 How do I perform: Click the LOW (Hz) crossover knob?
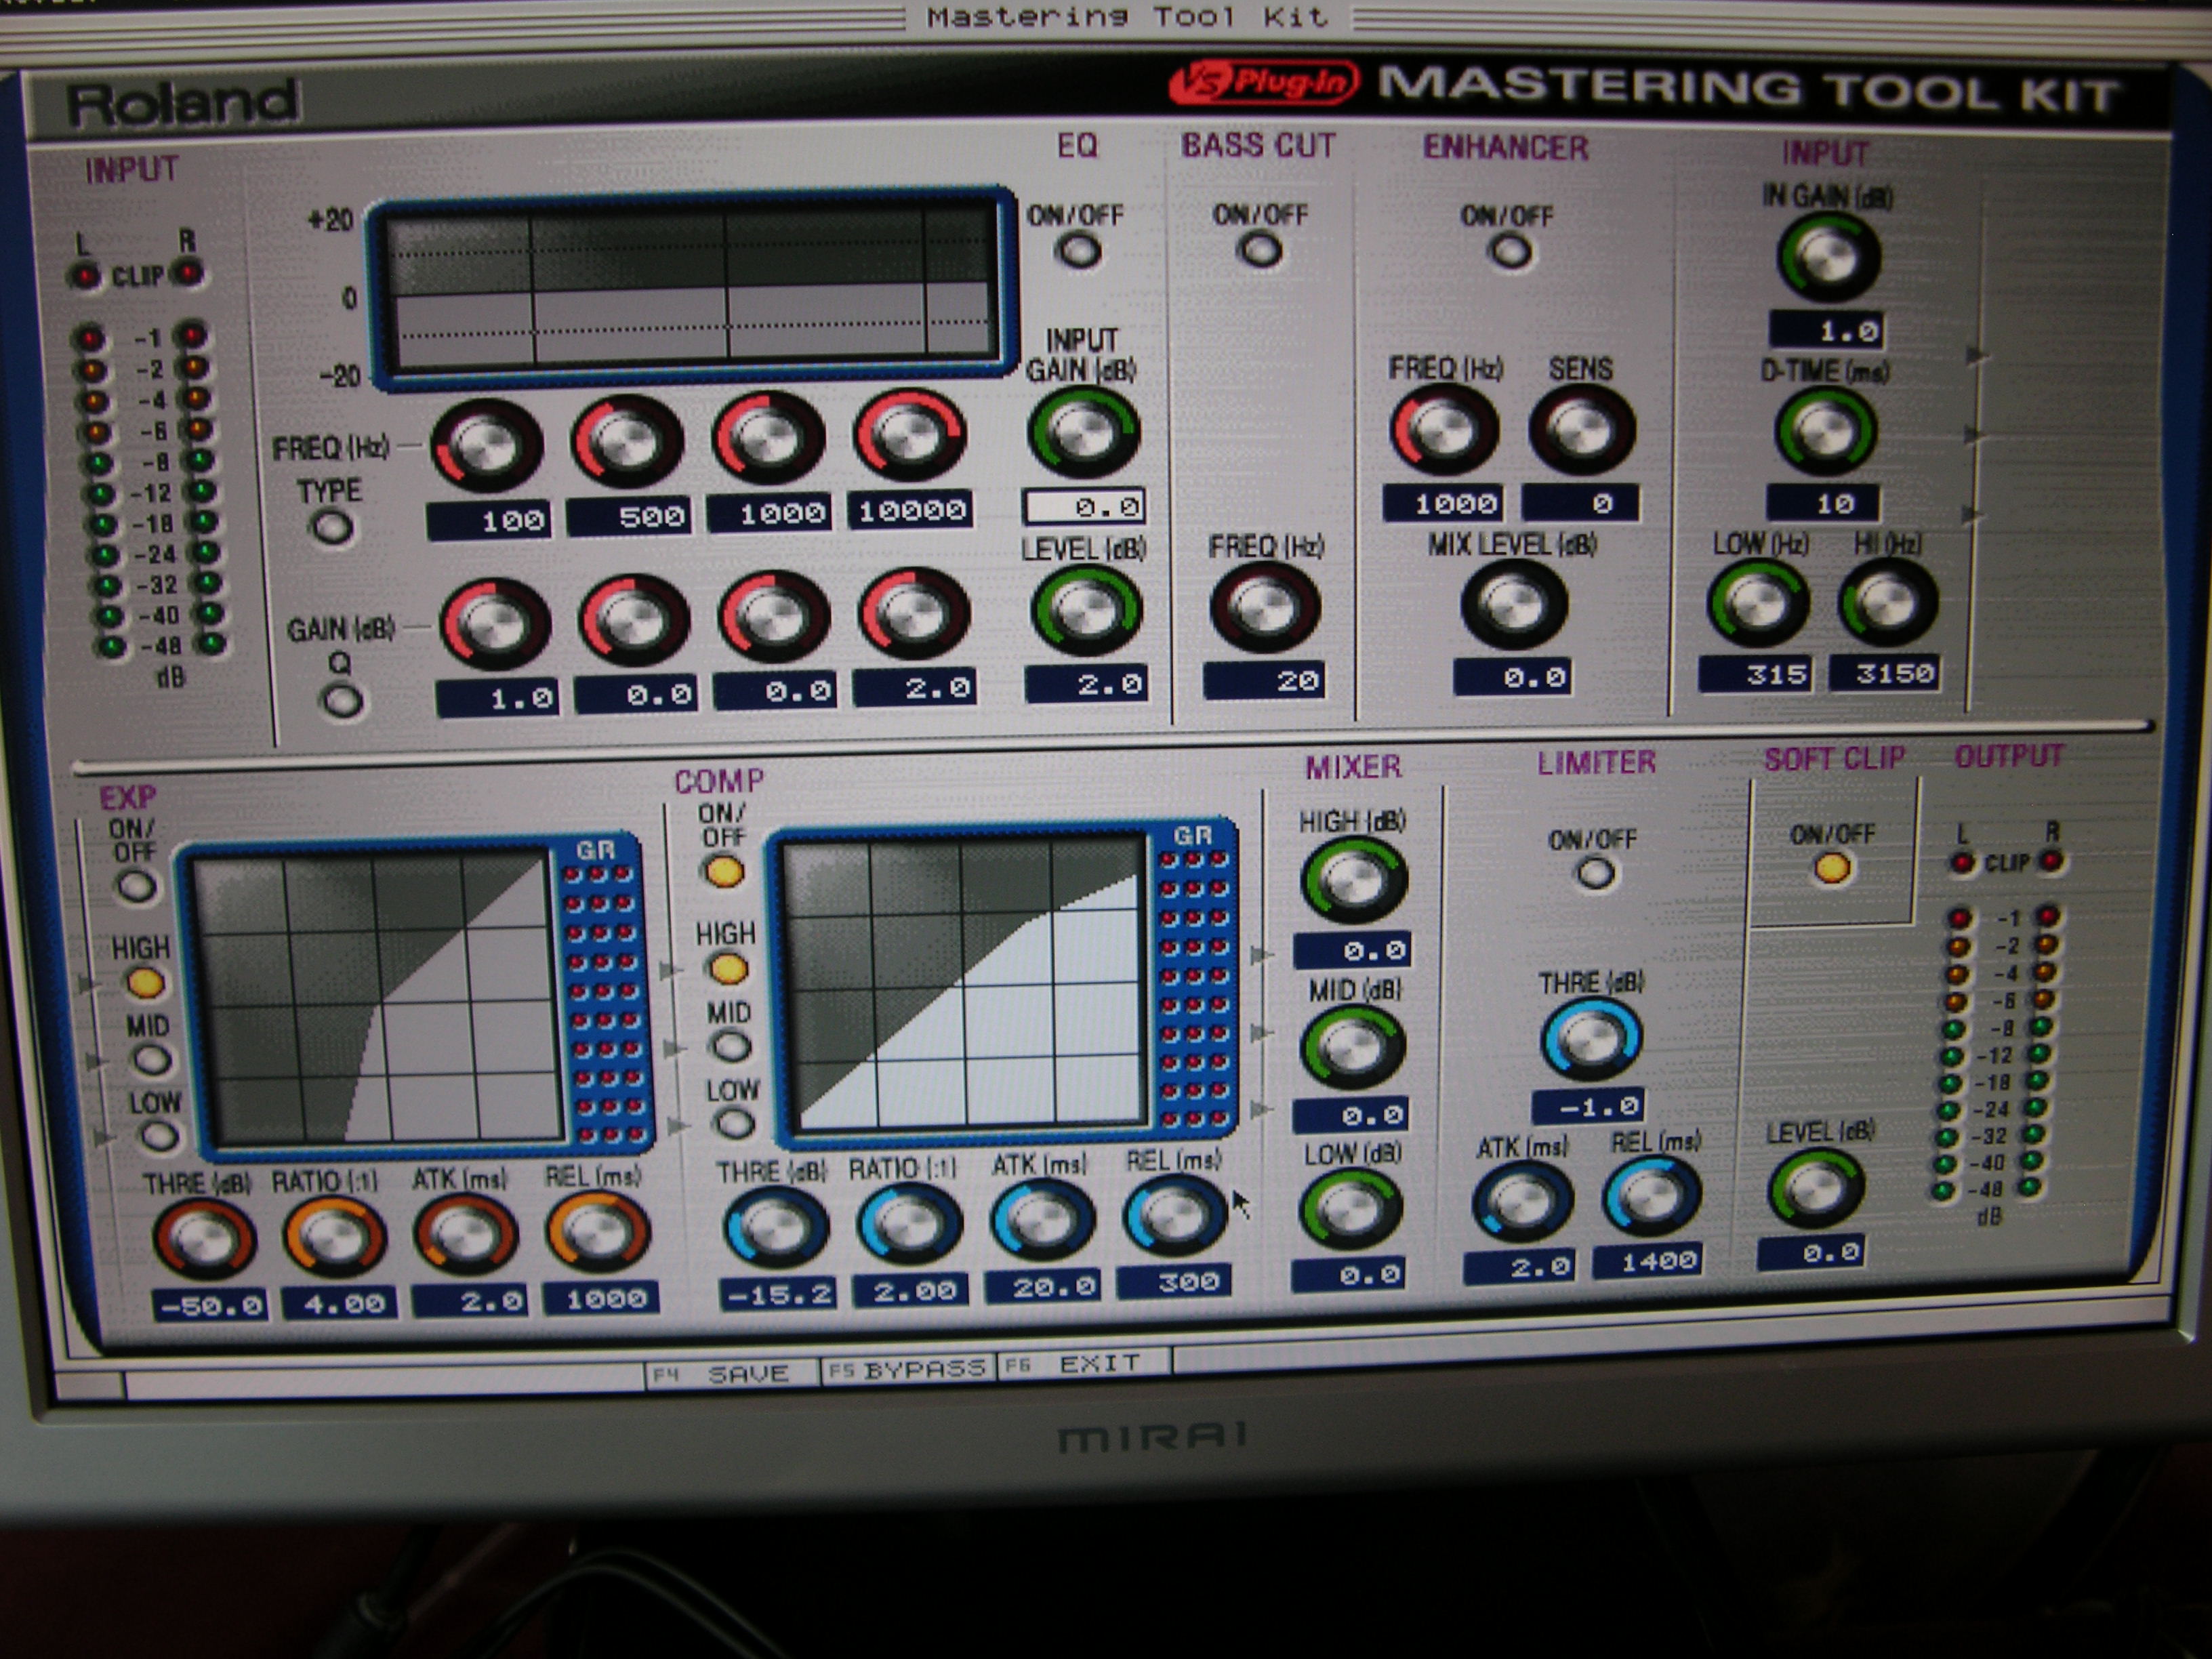1757,603
